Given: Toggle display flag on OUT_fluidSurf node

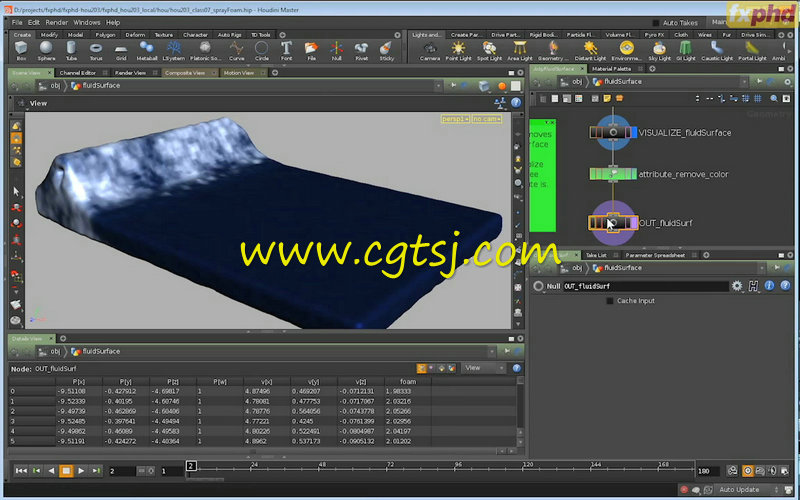Looking at the screenshot, I should pyautogui.click(x=634, y=223).
